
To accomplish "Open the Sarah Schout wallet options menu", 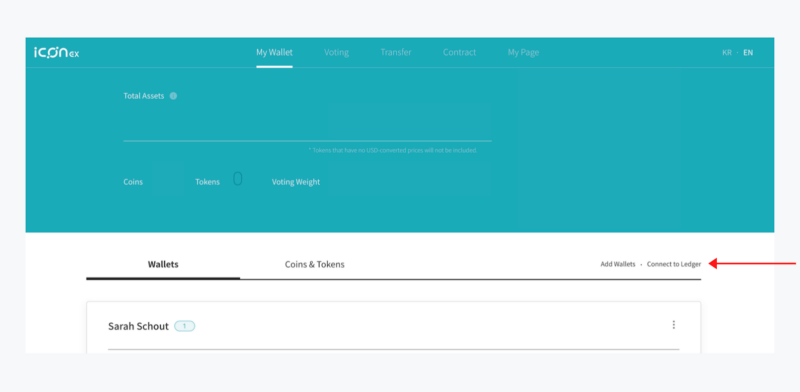I will coord(673,325).
